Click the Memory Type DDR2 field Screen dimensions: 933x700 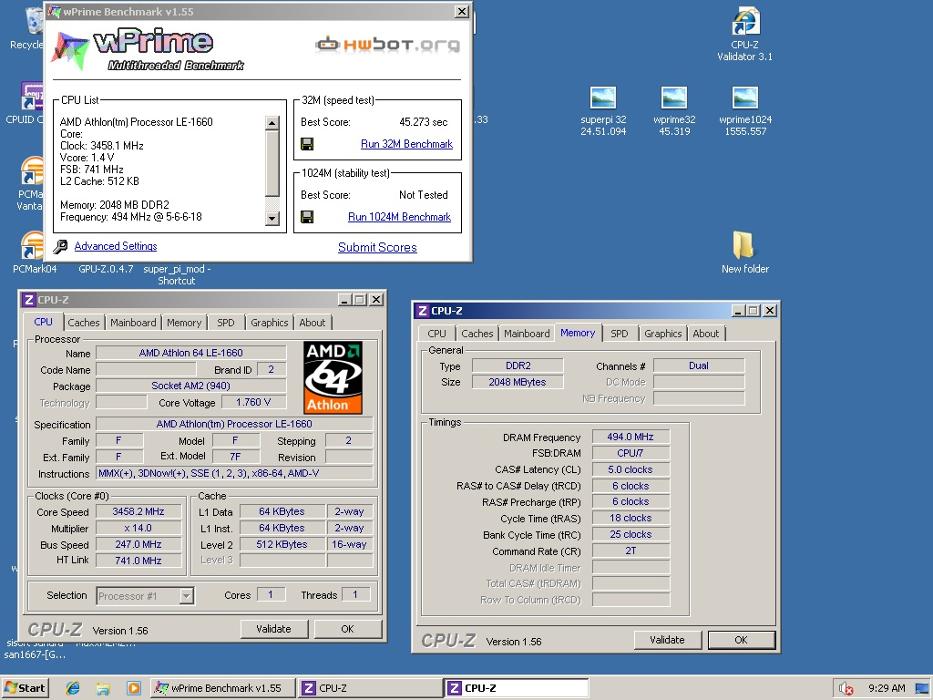518,365
